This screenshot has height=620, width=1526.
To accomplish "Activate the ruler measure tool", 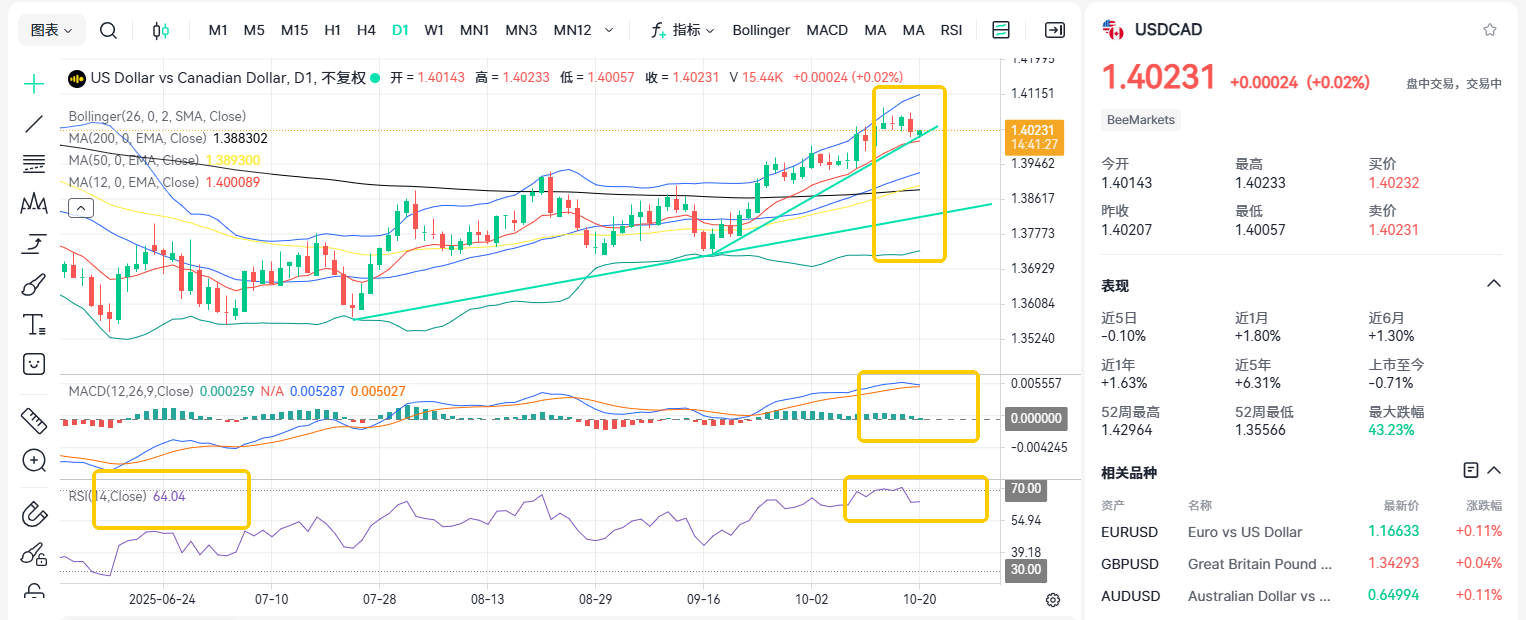I will (x=34, y=421).
